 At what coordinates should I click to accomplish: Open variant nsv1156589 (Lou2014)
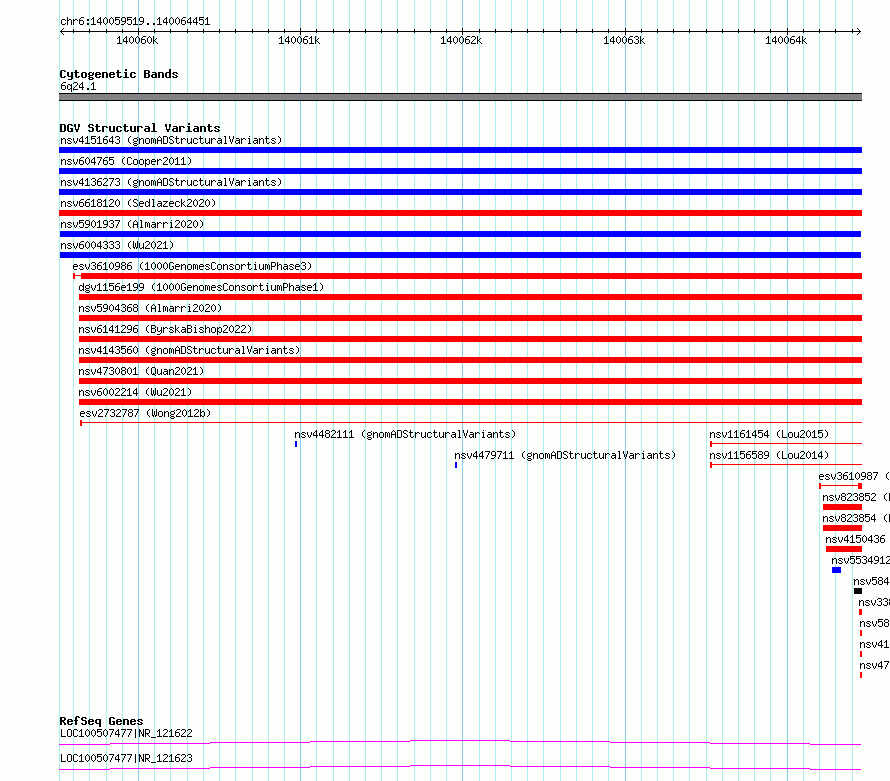[x=786, y=465]
